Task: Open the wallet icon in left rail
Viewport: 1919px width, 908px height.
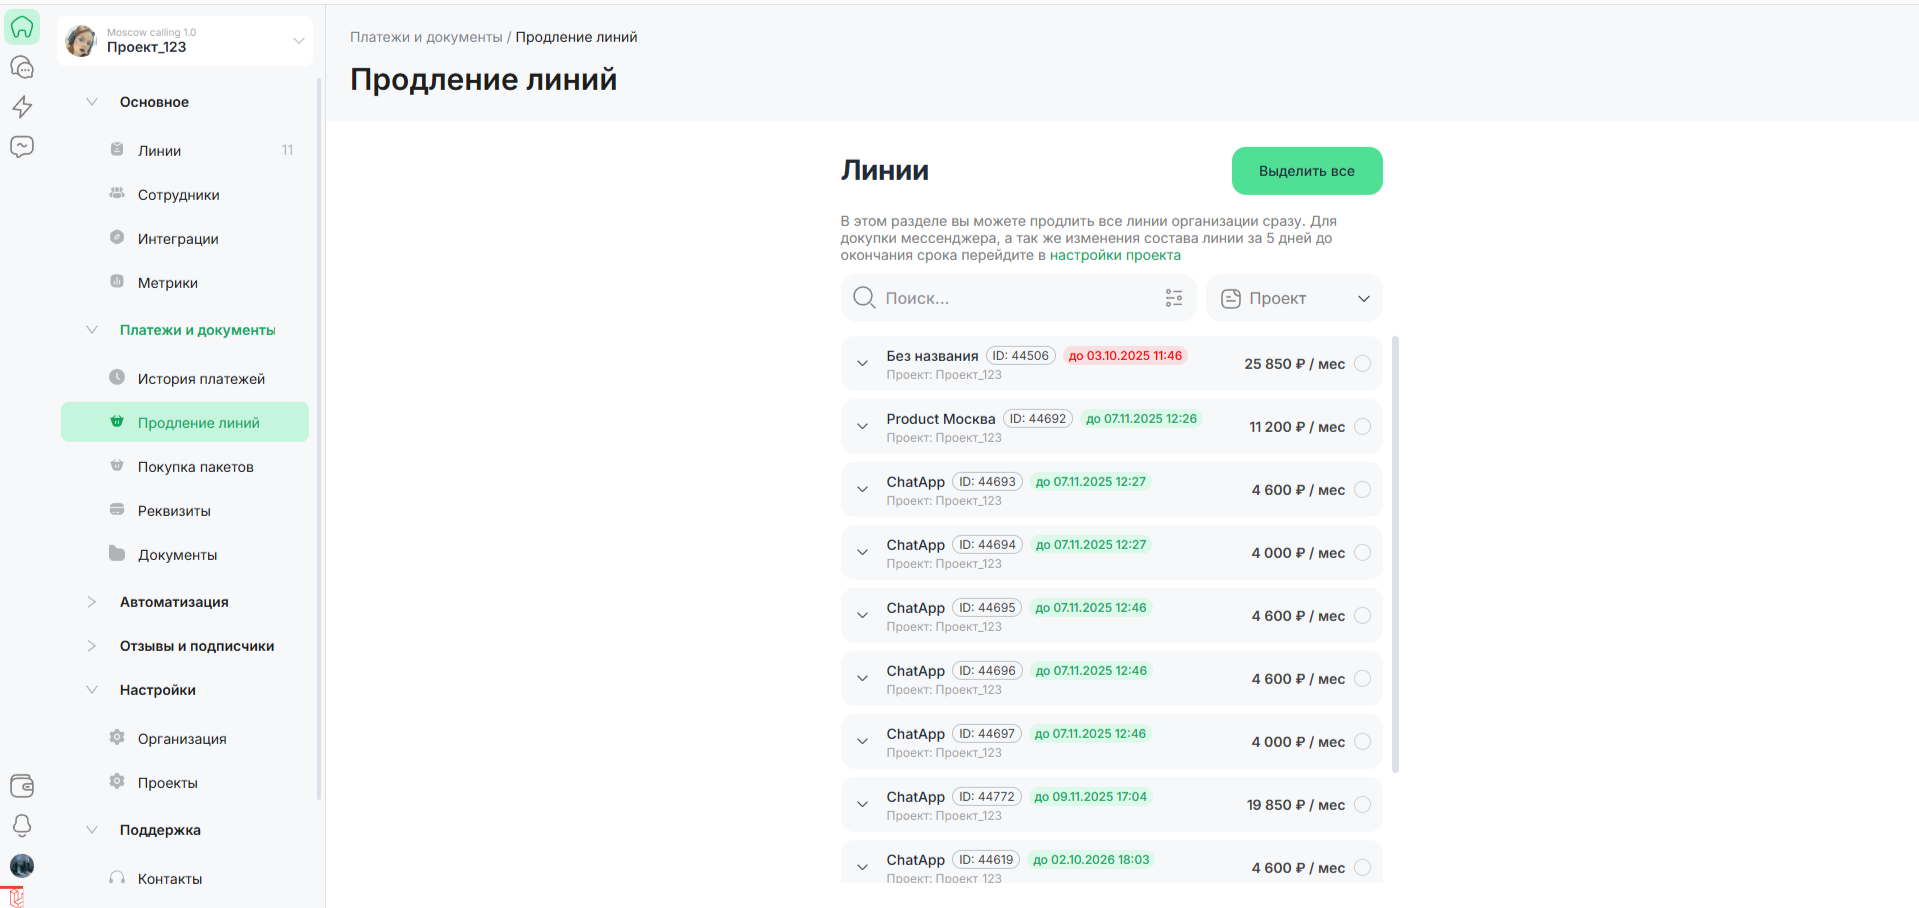Action: [22, 786]
